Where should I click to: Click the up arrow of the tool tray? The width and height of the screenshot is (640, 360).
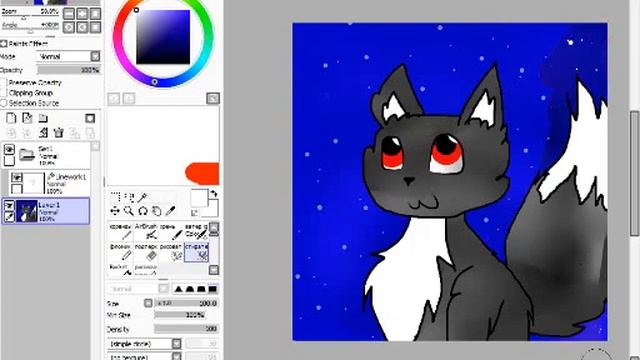pos(214,228)
